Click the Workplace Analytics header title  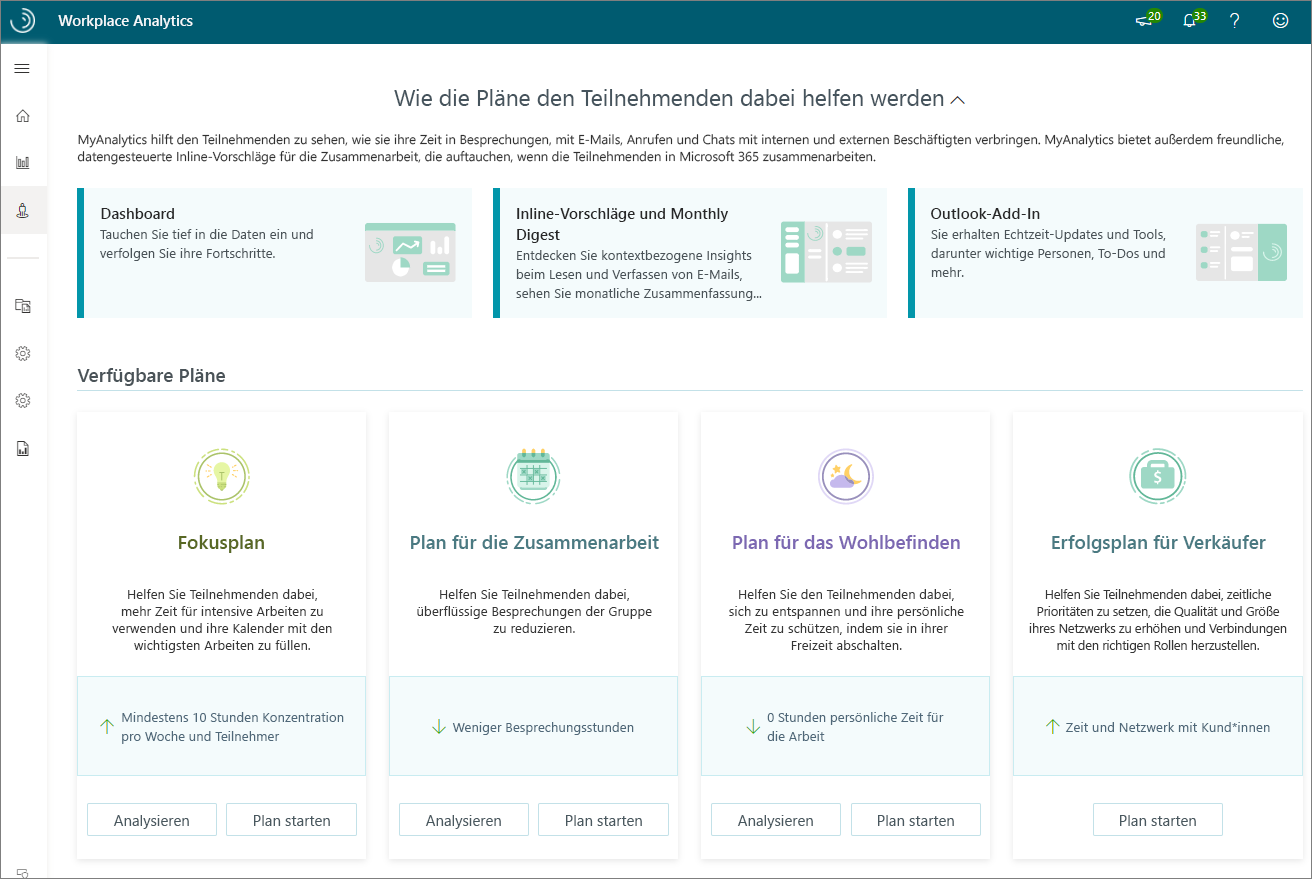click(126, 20)
